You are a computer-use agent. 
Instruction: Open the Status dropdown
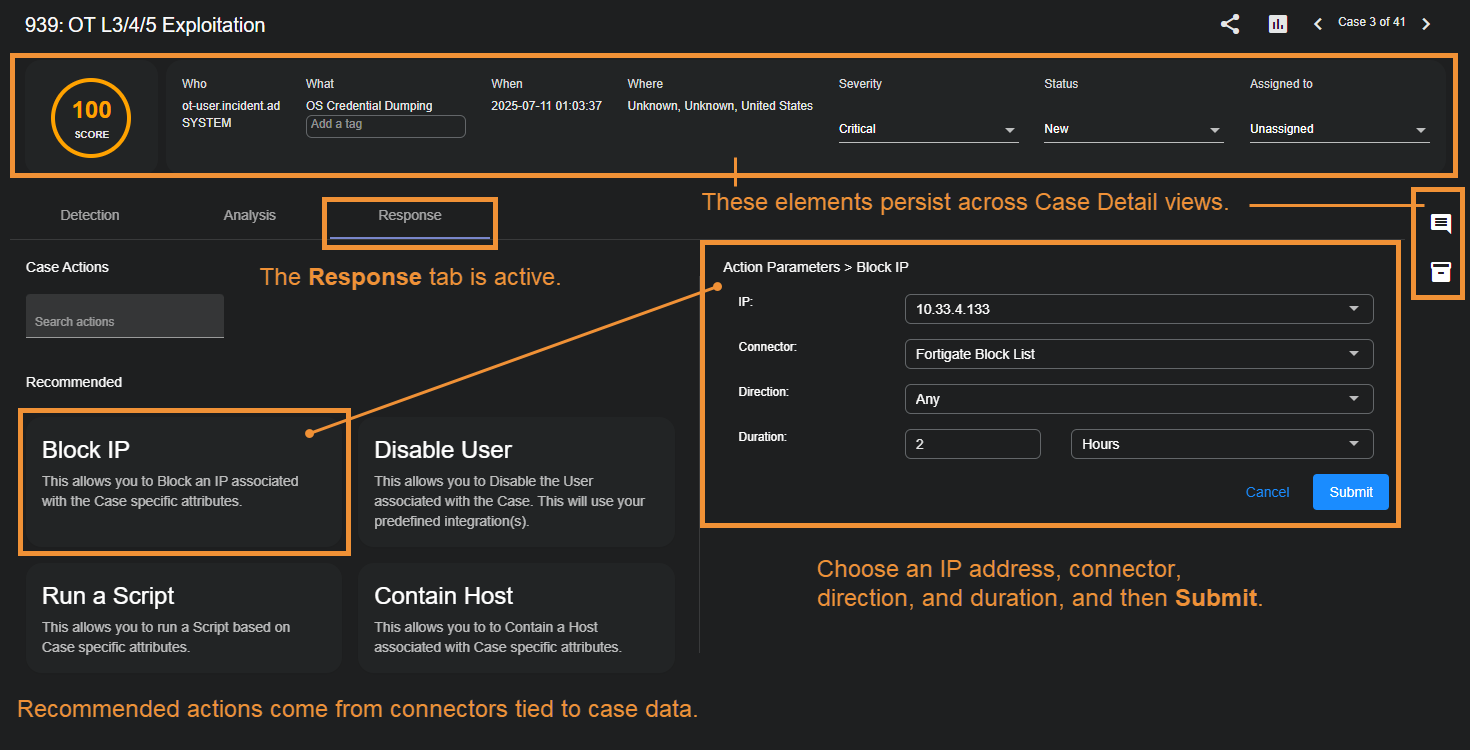click(x=1133, y=129)
